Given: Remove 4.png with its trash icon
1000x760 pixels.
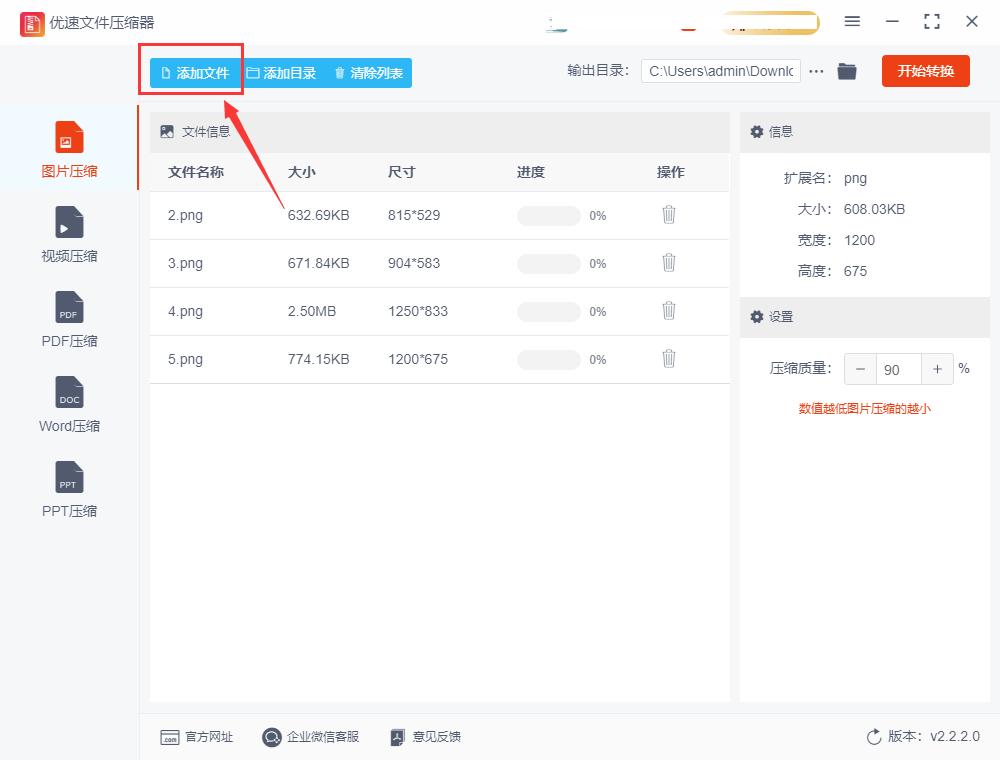Looking at the screenshot, I should (x=668, y=311).
